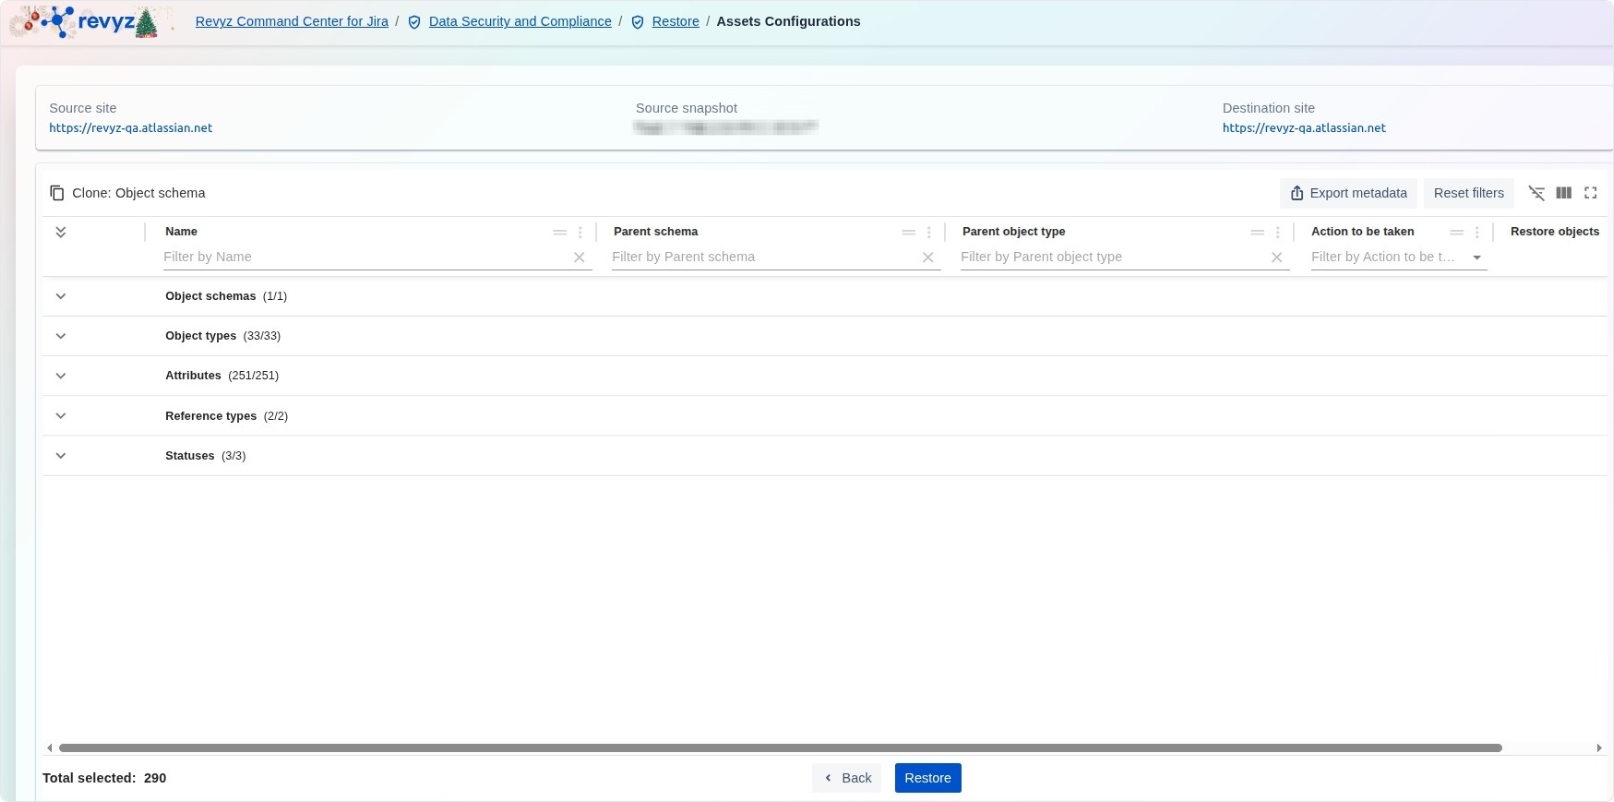Open the show/hide columns icon
Viewport: 1614px width, 802px height.
click(x=1563, y=193)
